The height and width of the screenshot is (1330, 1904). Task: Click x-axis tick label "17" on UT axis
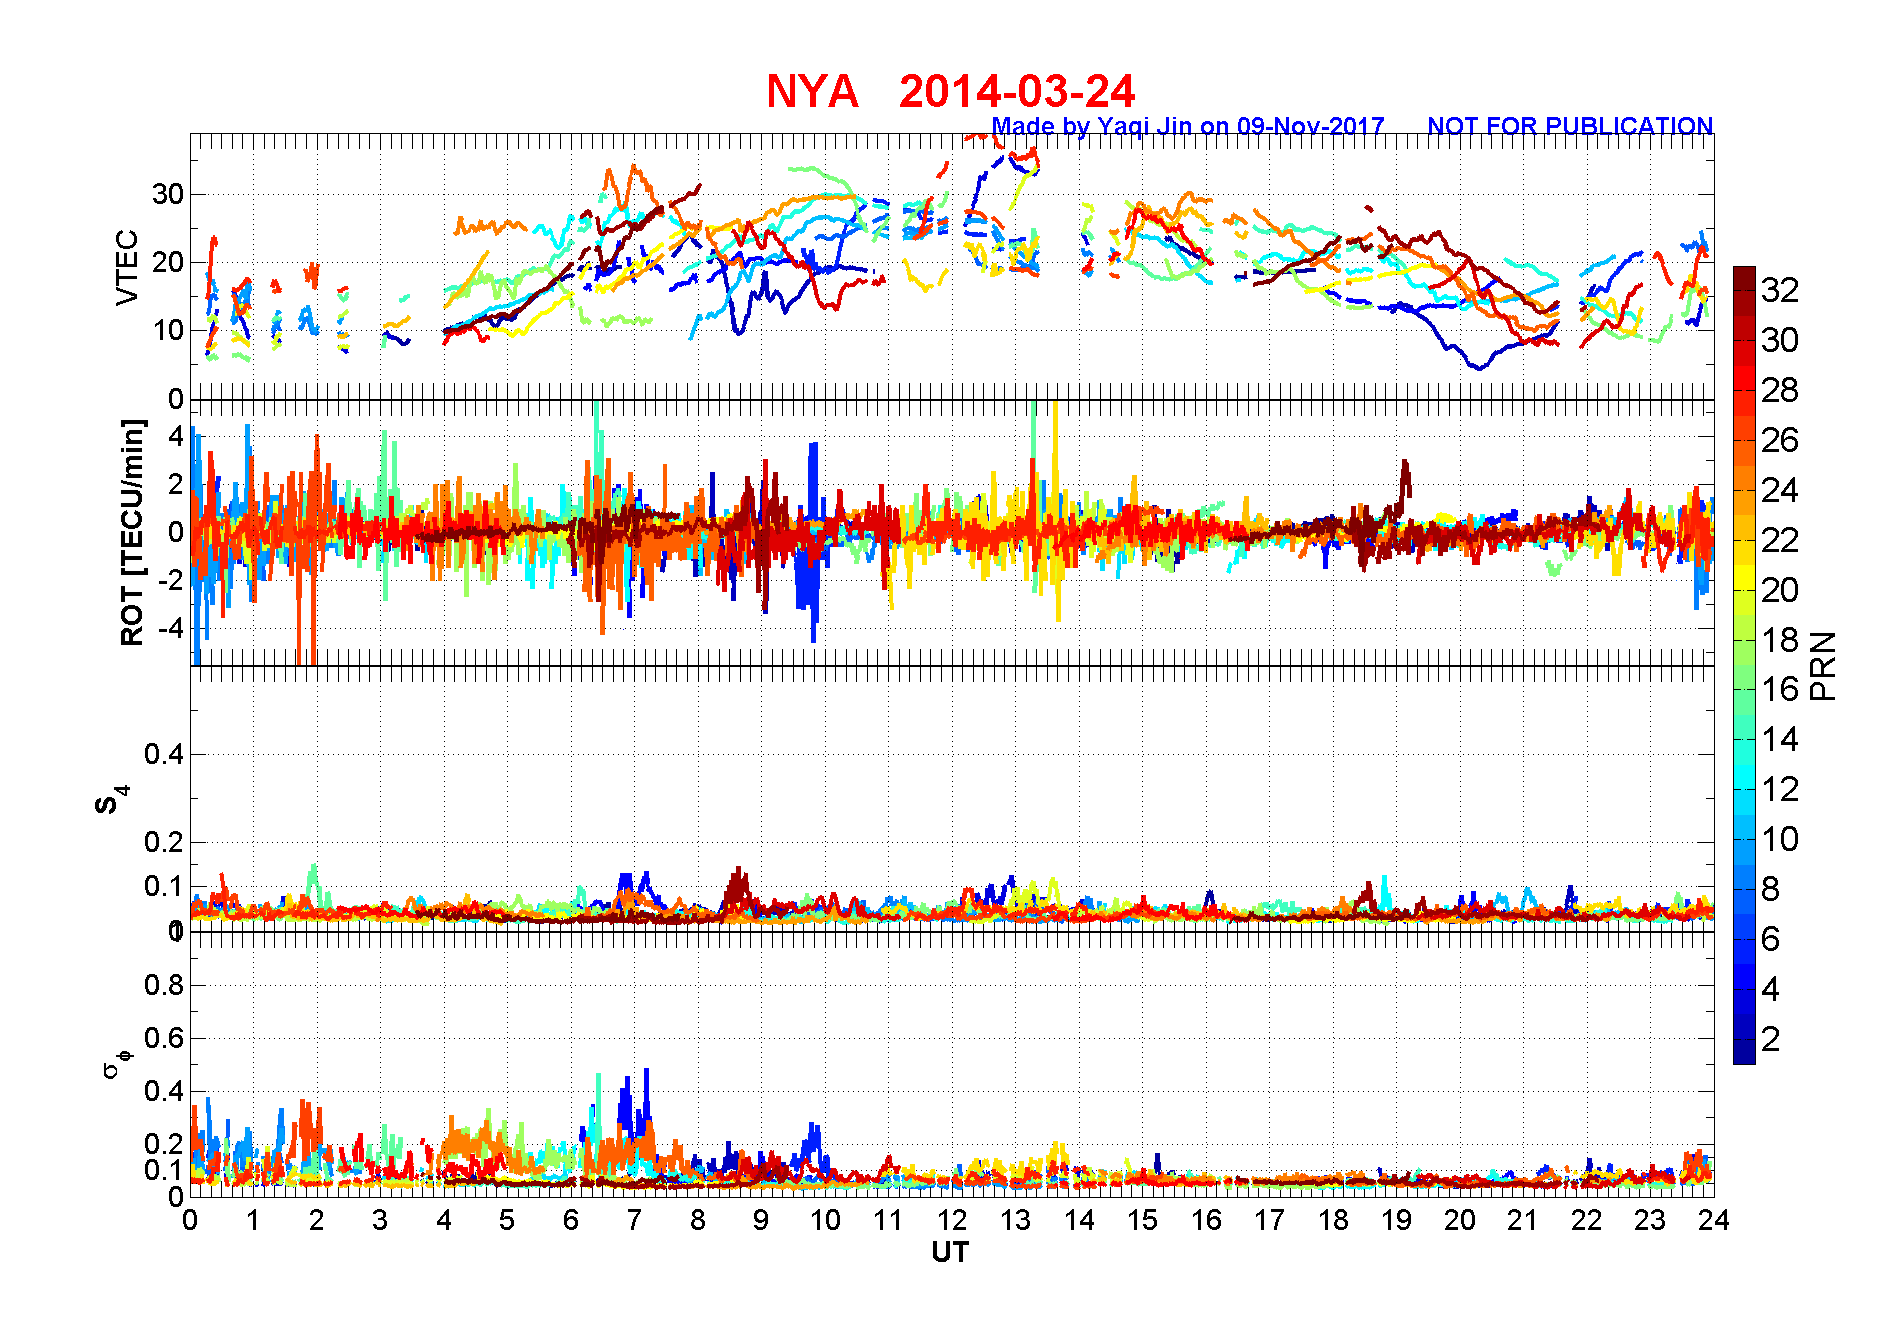(x=1269, y=1220)
